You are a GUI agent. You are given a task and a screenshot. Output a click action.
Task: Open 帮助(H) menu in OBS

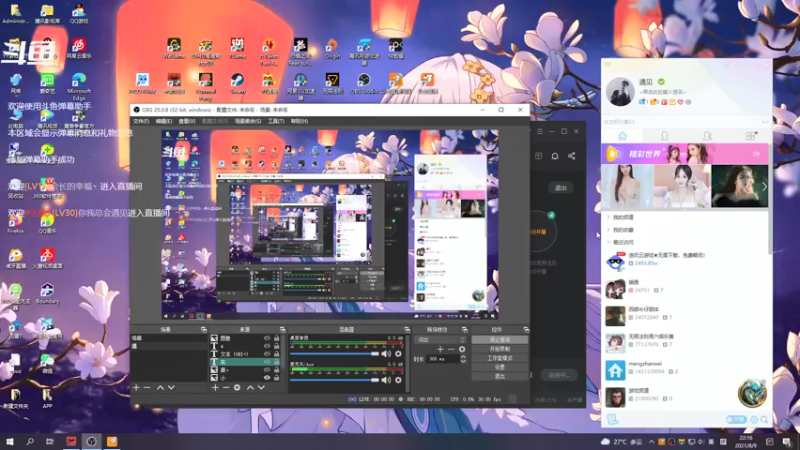click(299, 121)
